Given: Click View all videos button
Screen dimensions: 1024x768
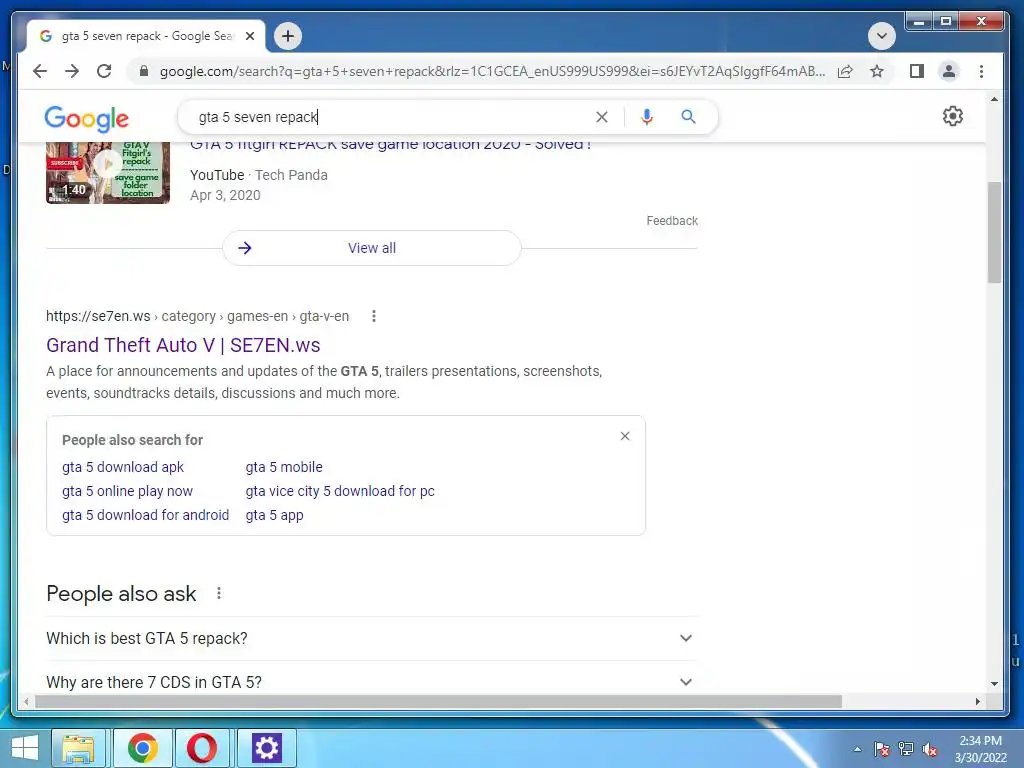Looking at the screenshot, I should pyautogui.click(x=372, y=248).
